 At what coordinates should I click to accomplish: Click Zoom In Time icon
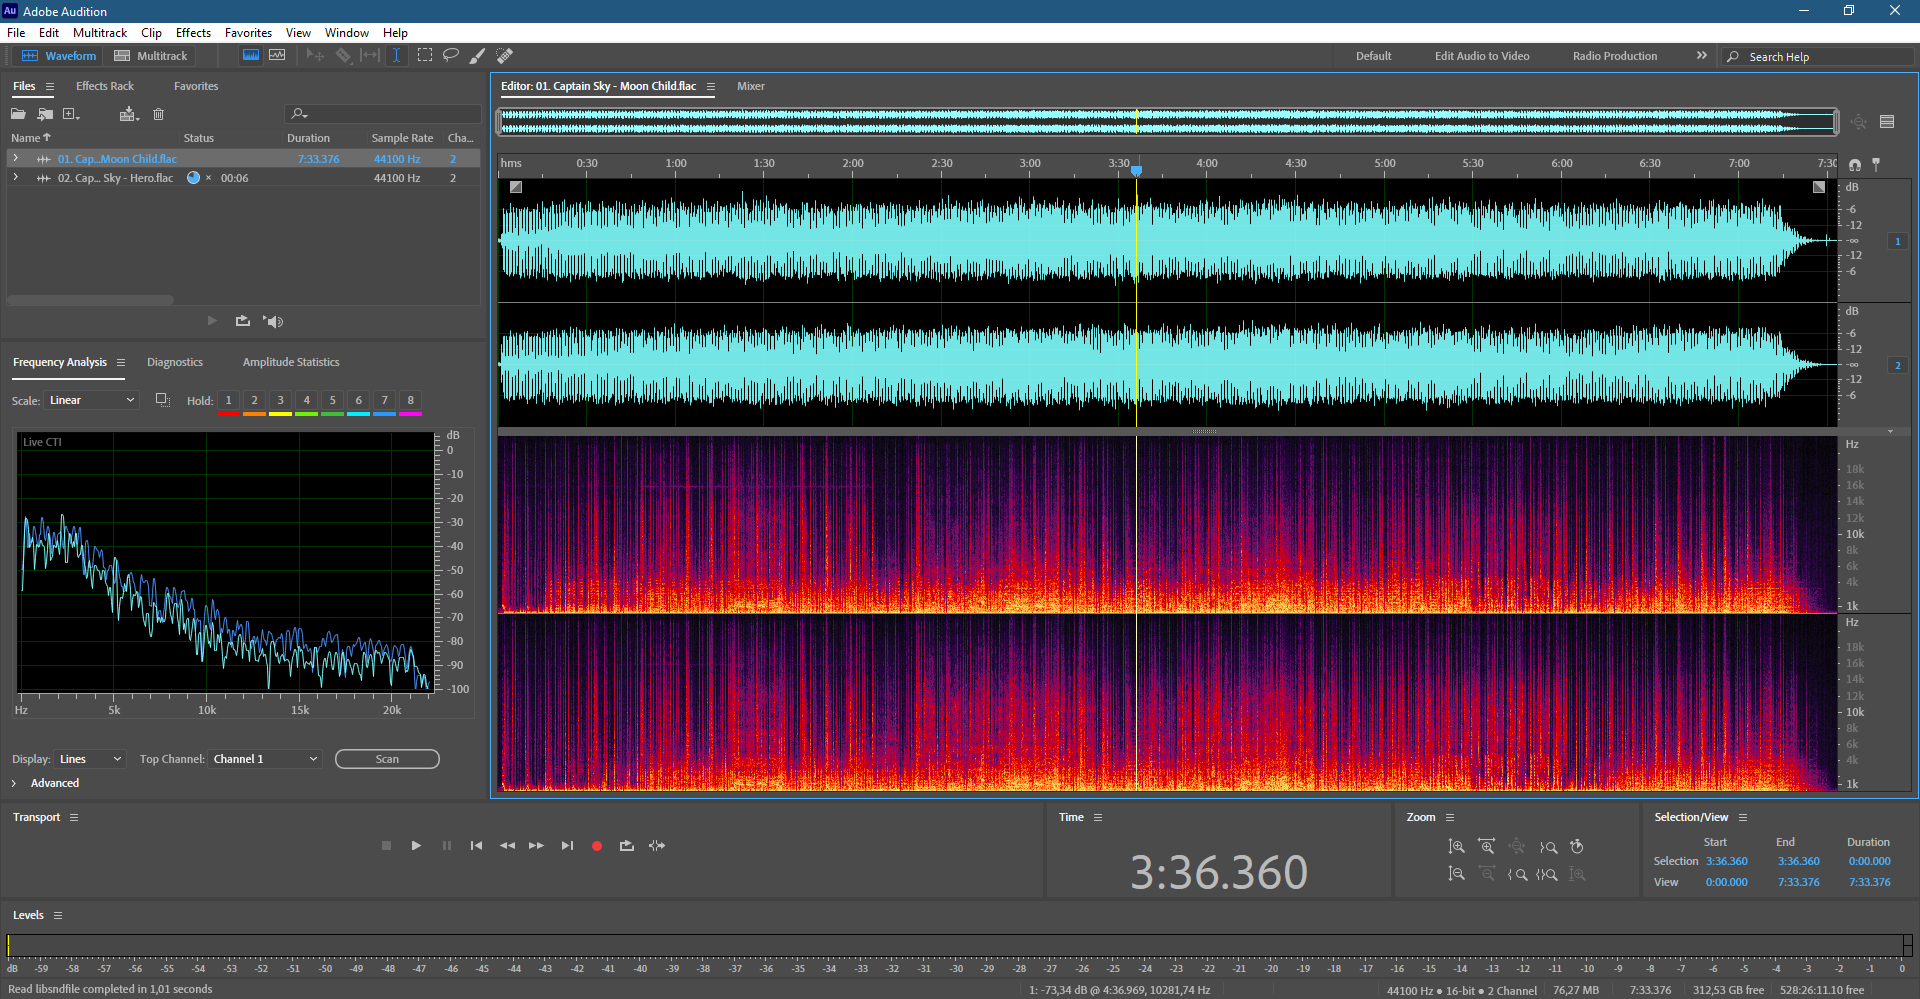[x=1487, y=847]
